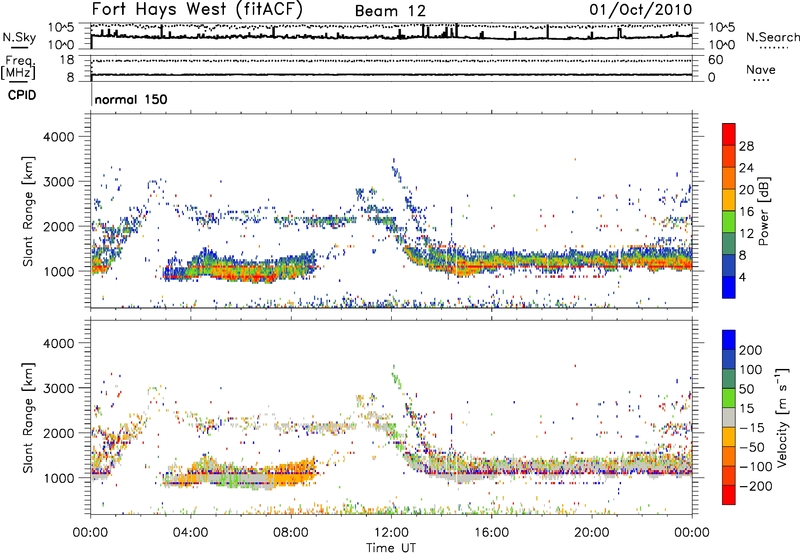Select the '12:00' time tick label
The width and height of the screenshot is (800, 554).
click(x=391, y=533)
